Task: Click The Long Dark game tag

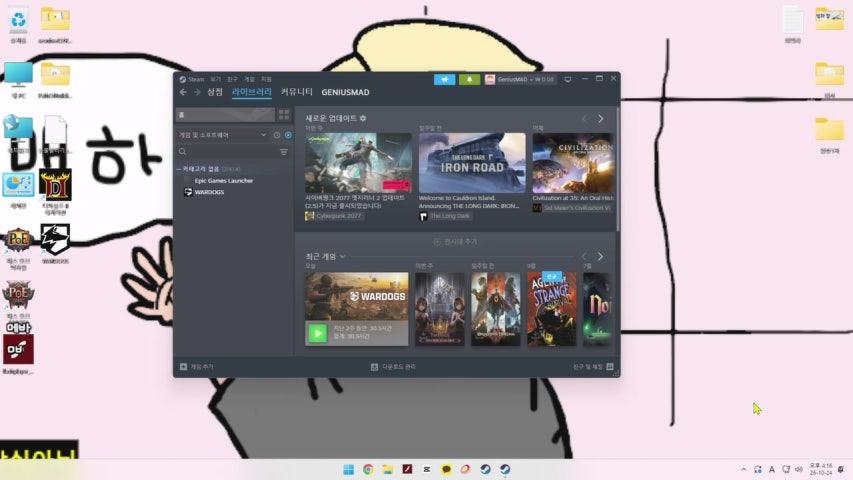Action: pyautogui.click(x=444, y=216)
